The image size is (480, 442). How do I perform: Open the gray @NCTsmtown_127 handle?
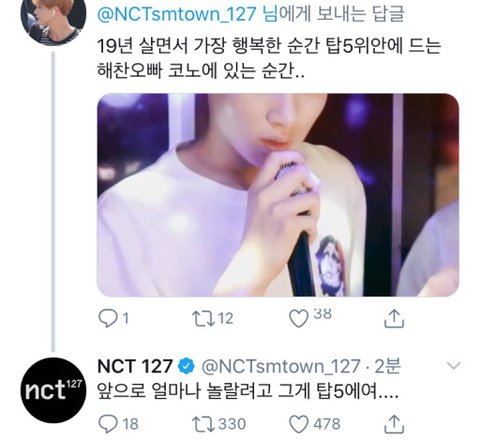(x=281, y=366)
